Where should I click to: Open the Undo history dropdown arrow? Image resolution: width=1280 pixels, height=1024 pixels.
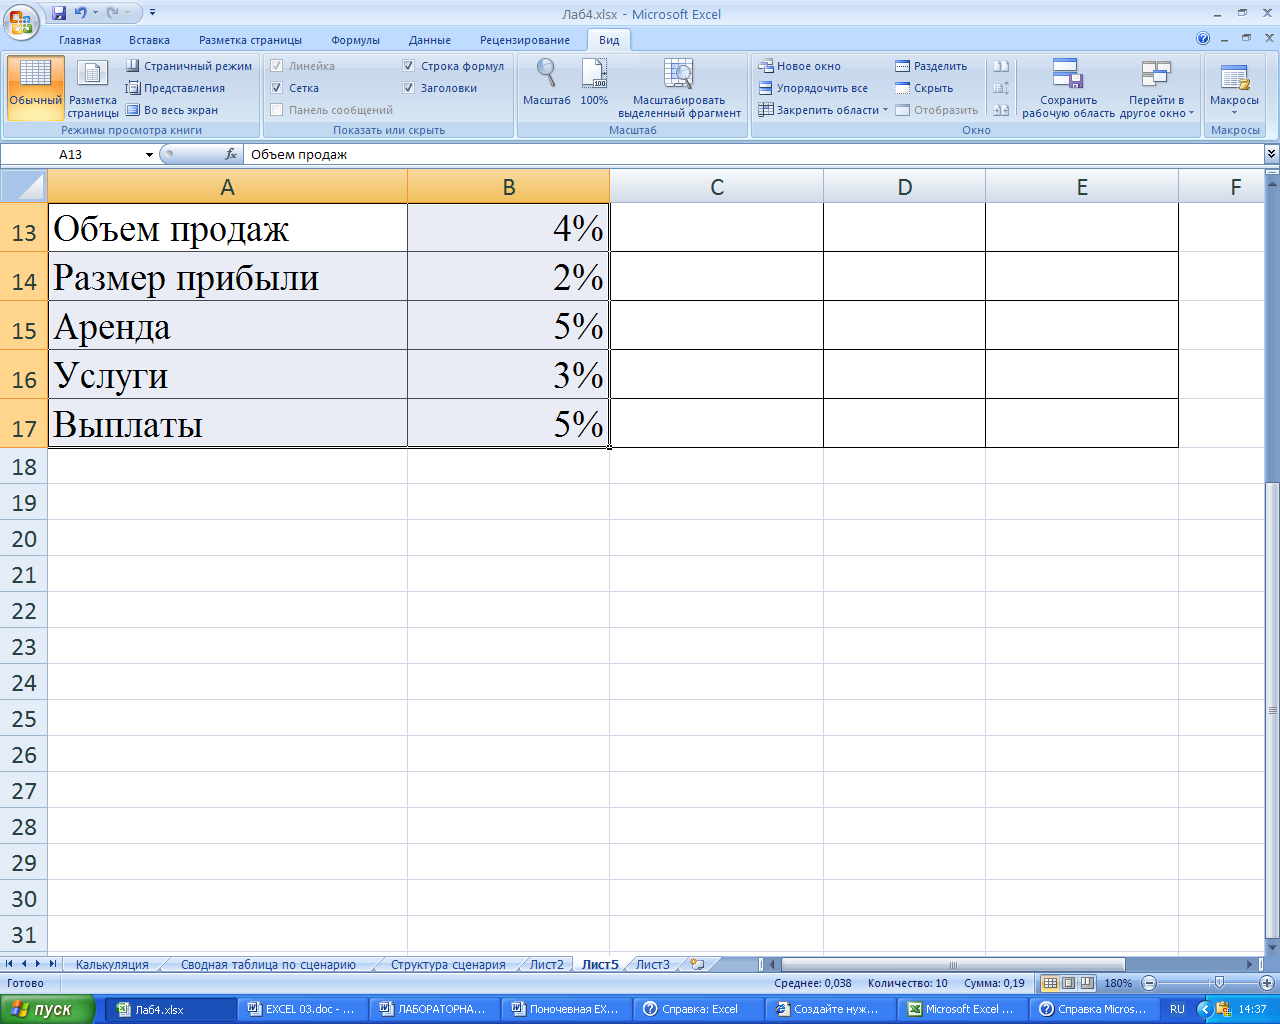(x=94, y=13)
